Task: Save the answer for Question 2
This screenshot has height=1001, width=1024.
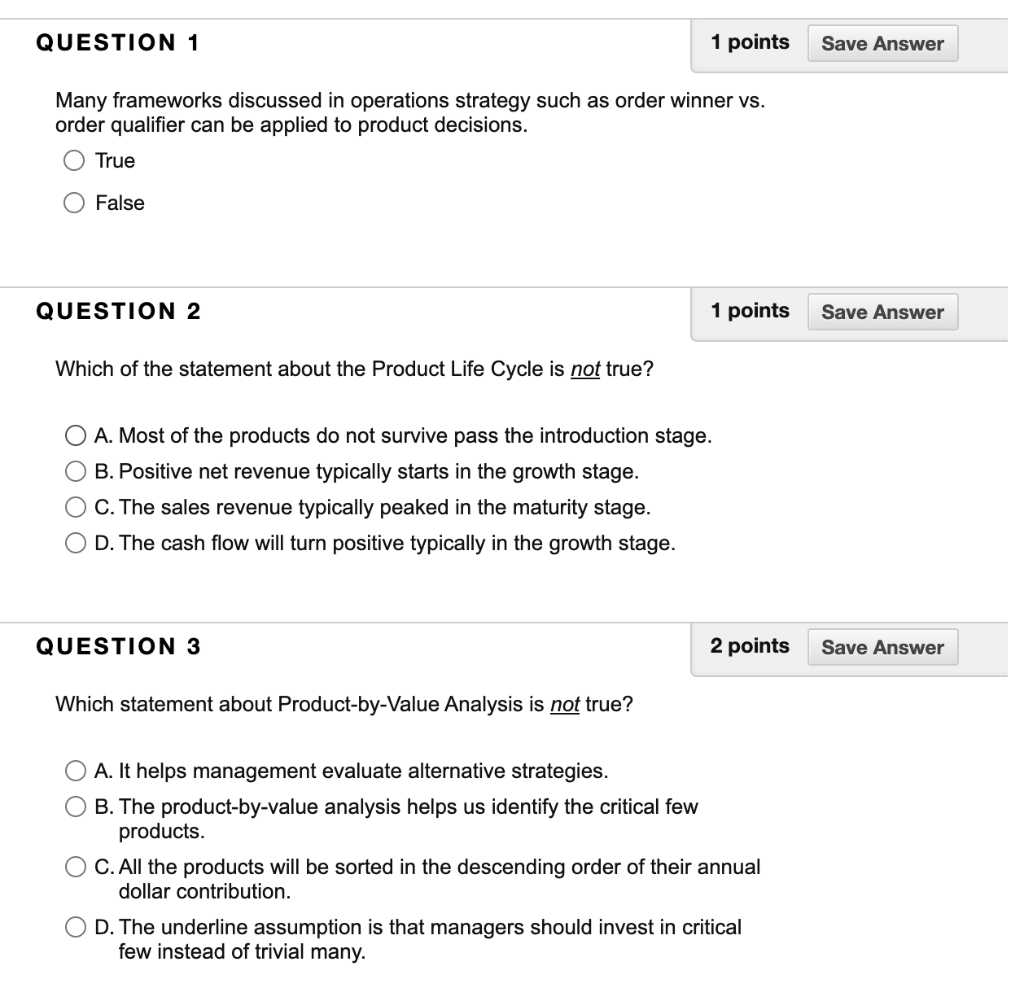Action: [883, 311]
